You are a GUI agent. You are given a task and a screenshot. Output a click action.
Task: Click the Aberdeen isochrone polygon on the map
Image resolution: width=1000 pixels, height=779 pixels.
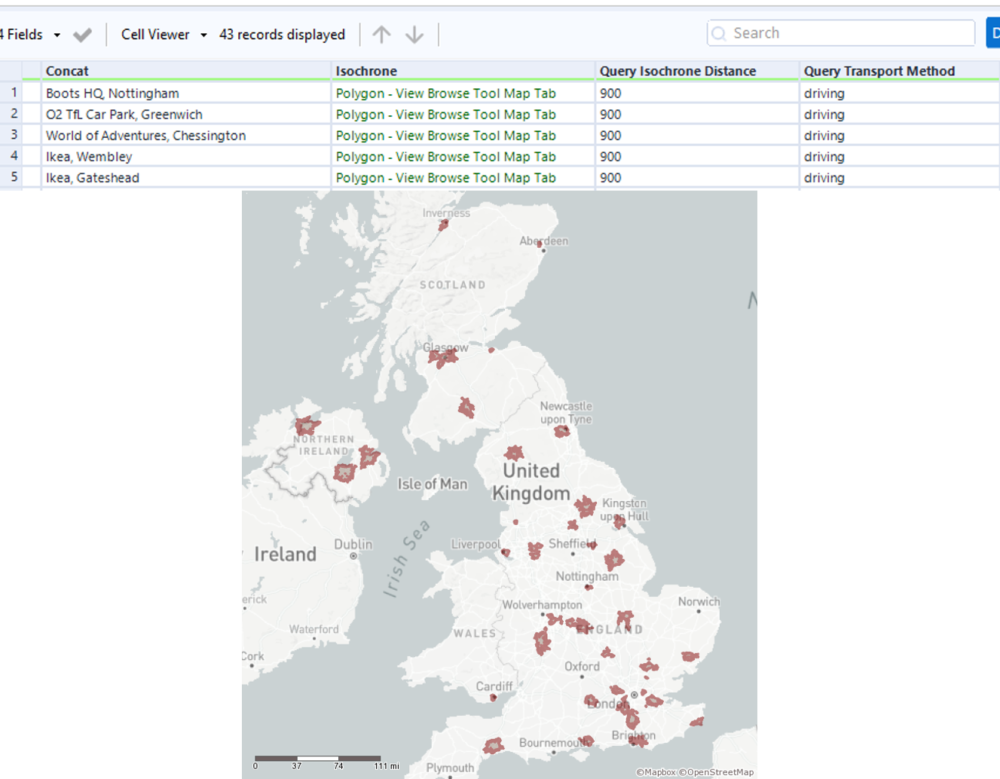[540, 244]
